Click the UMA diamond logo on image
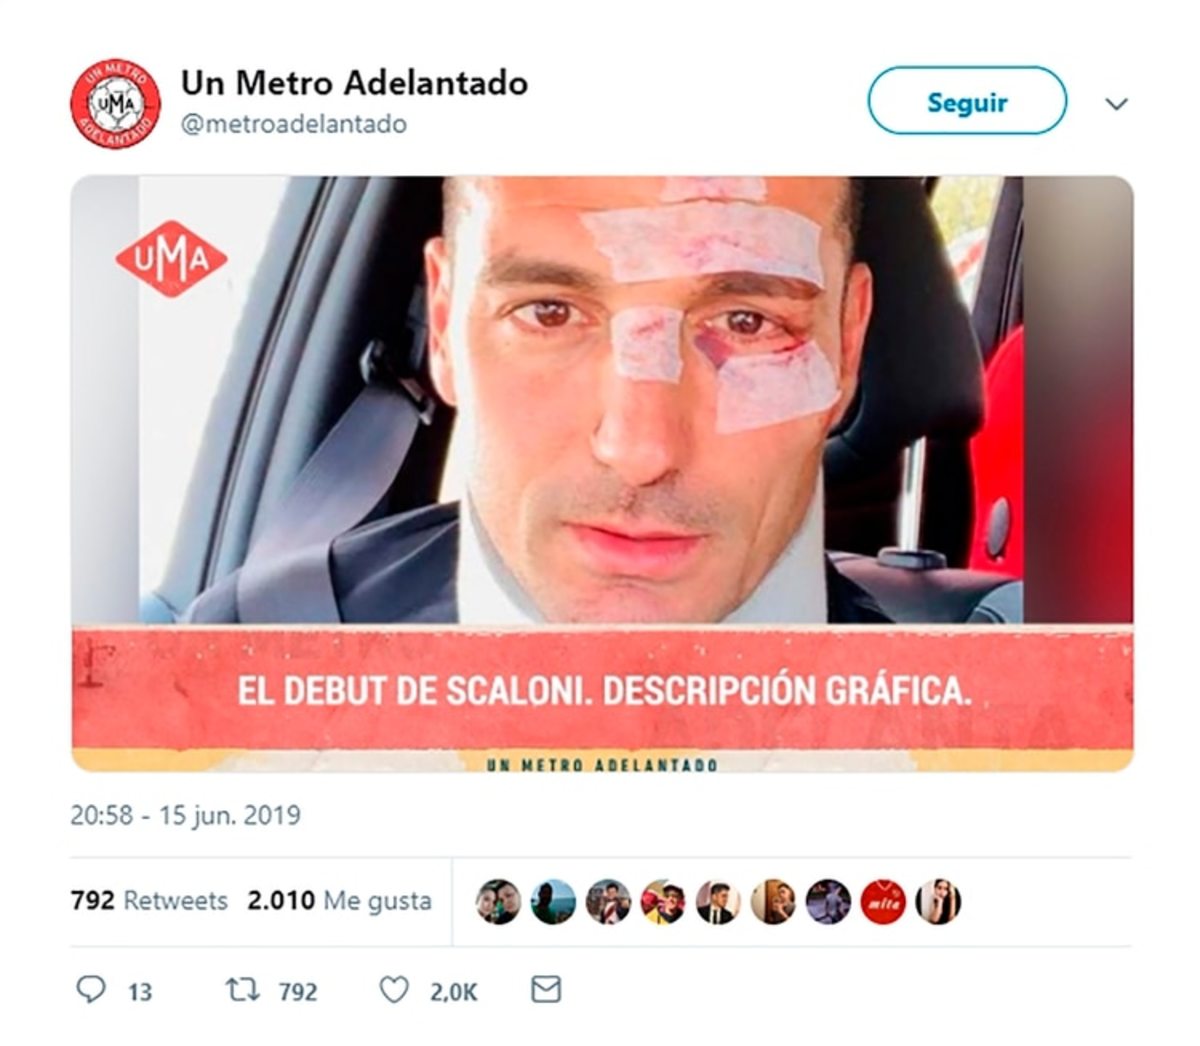 click(171, 259)
